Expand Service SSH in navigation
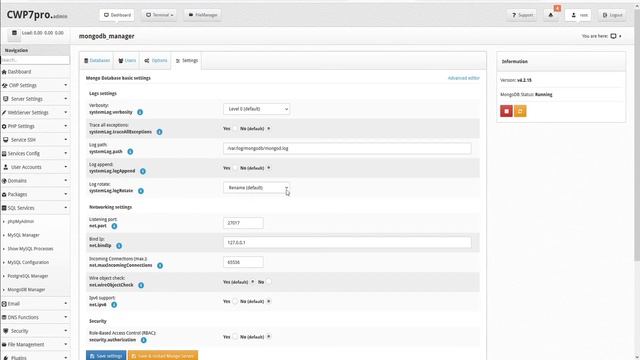This screenshot has height=360, width=640. pos(35,140)
